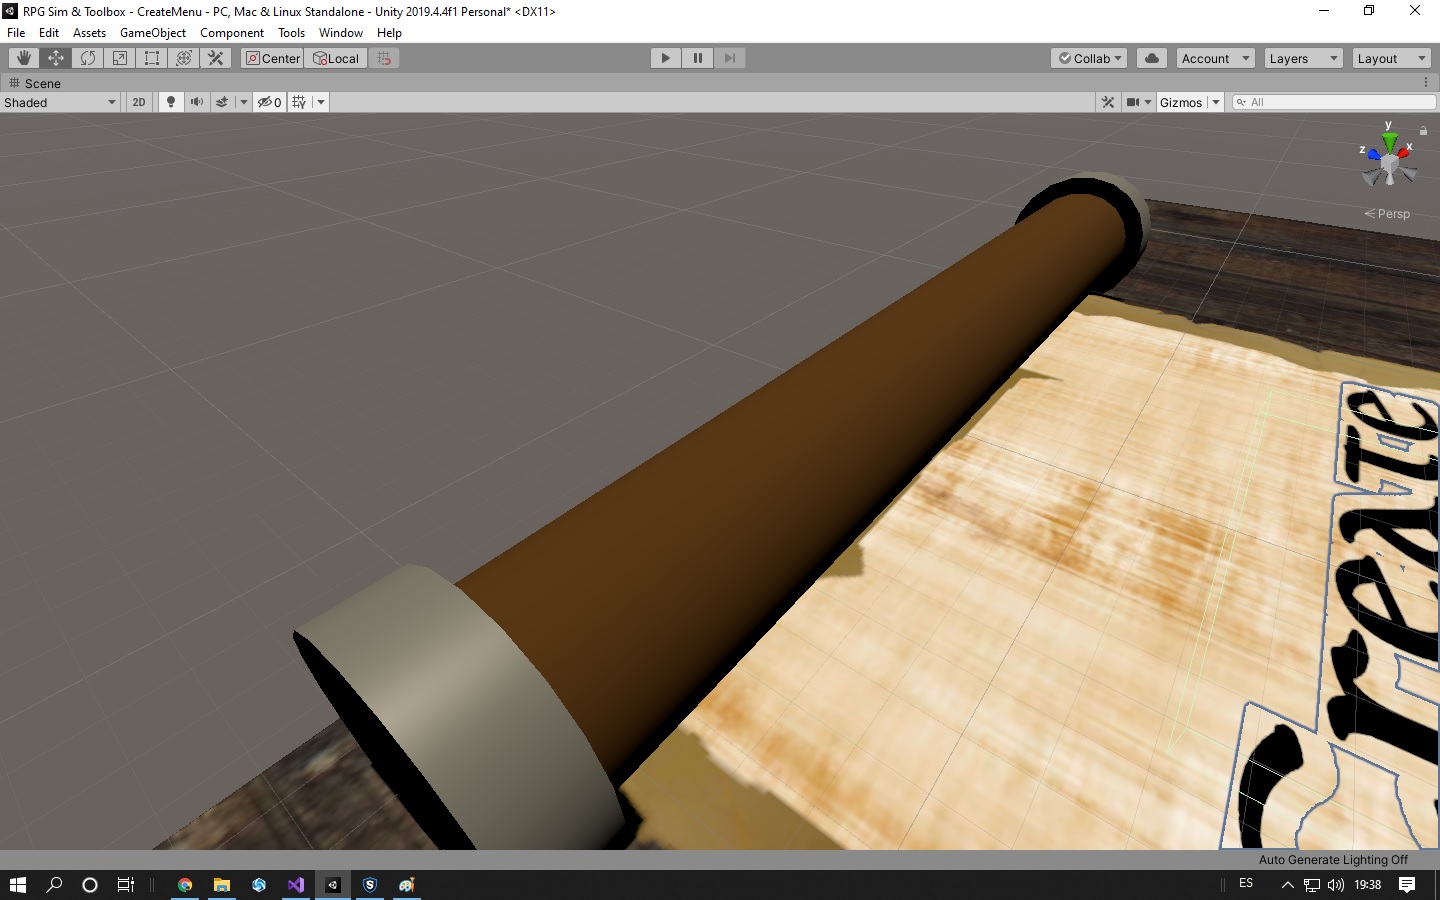Open File Explorer from taskbar
Image resolution: width=1440 pixels, height=900 pixels.
point(222,885)
